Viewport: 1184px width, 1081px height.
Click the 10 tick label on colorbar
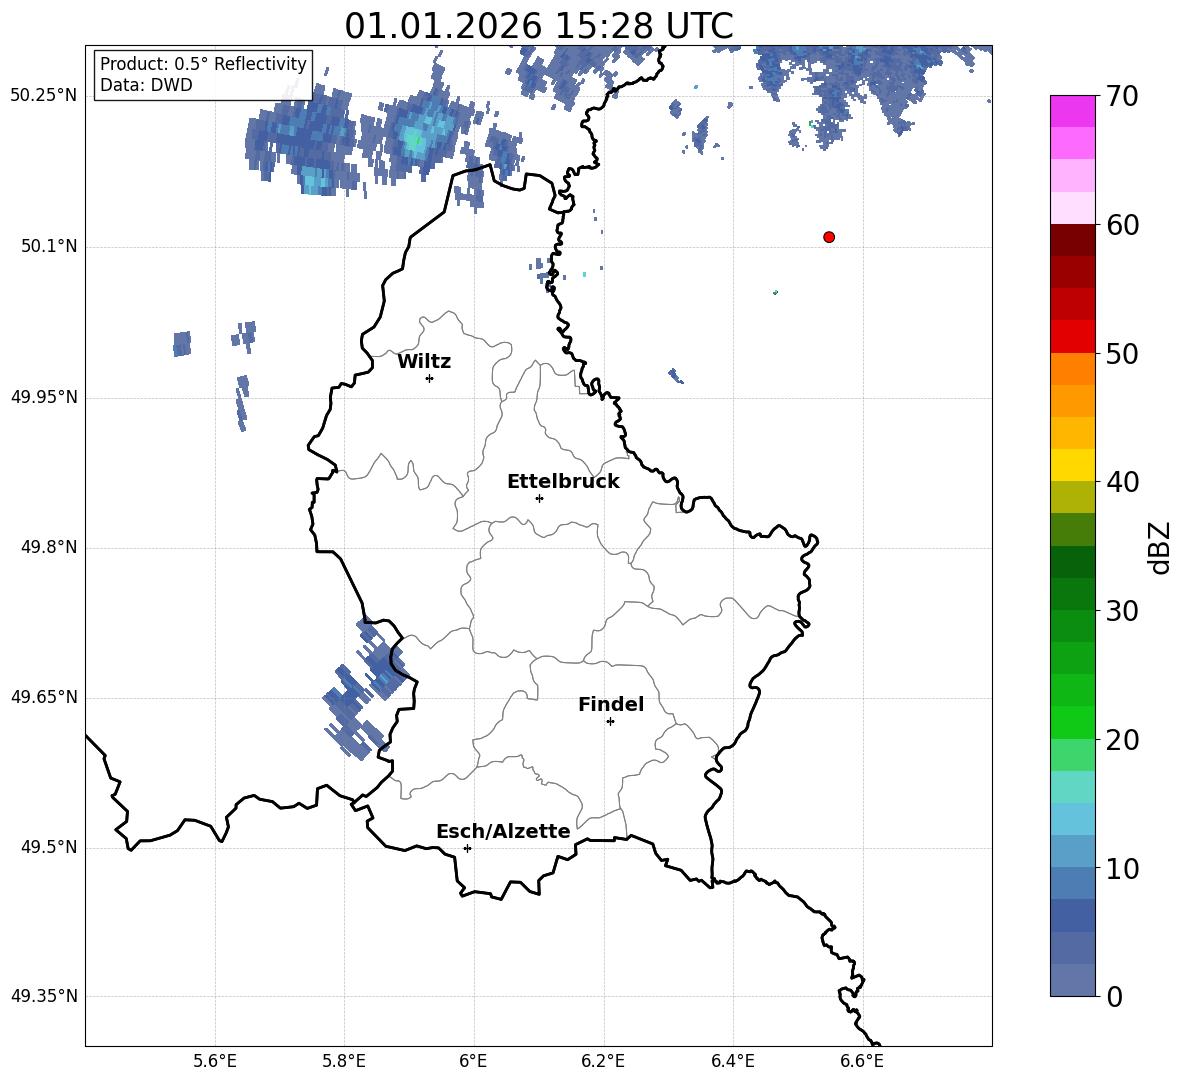coord(1121,868)
